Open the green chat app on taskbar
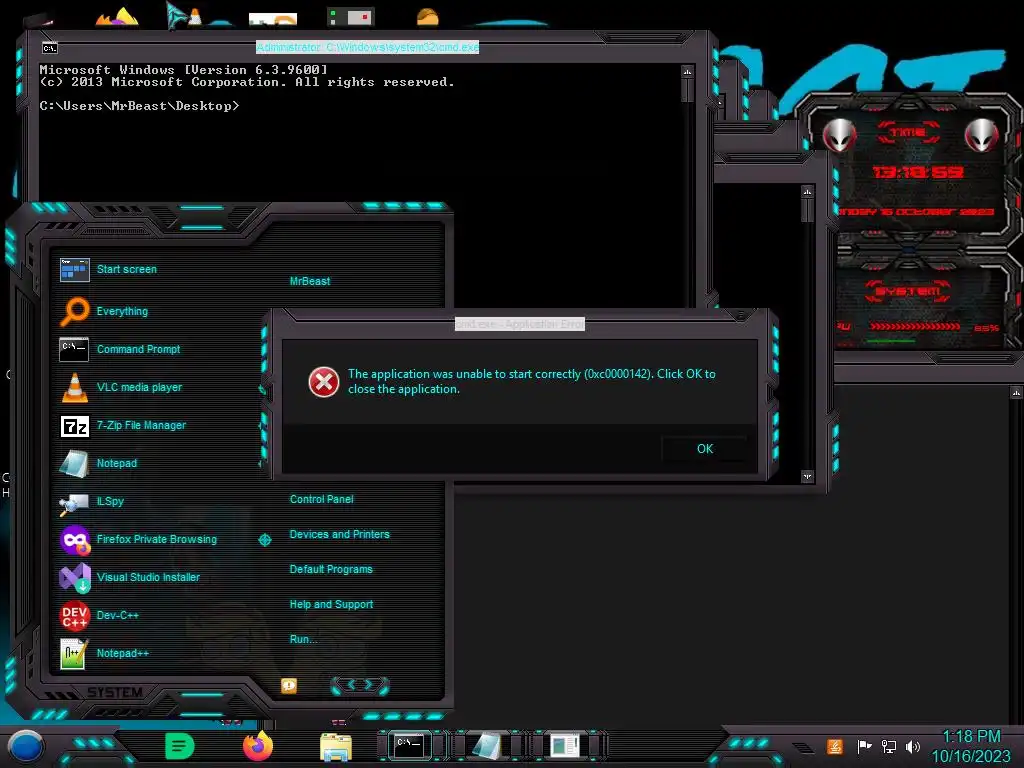 point(180,746)
